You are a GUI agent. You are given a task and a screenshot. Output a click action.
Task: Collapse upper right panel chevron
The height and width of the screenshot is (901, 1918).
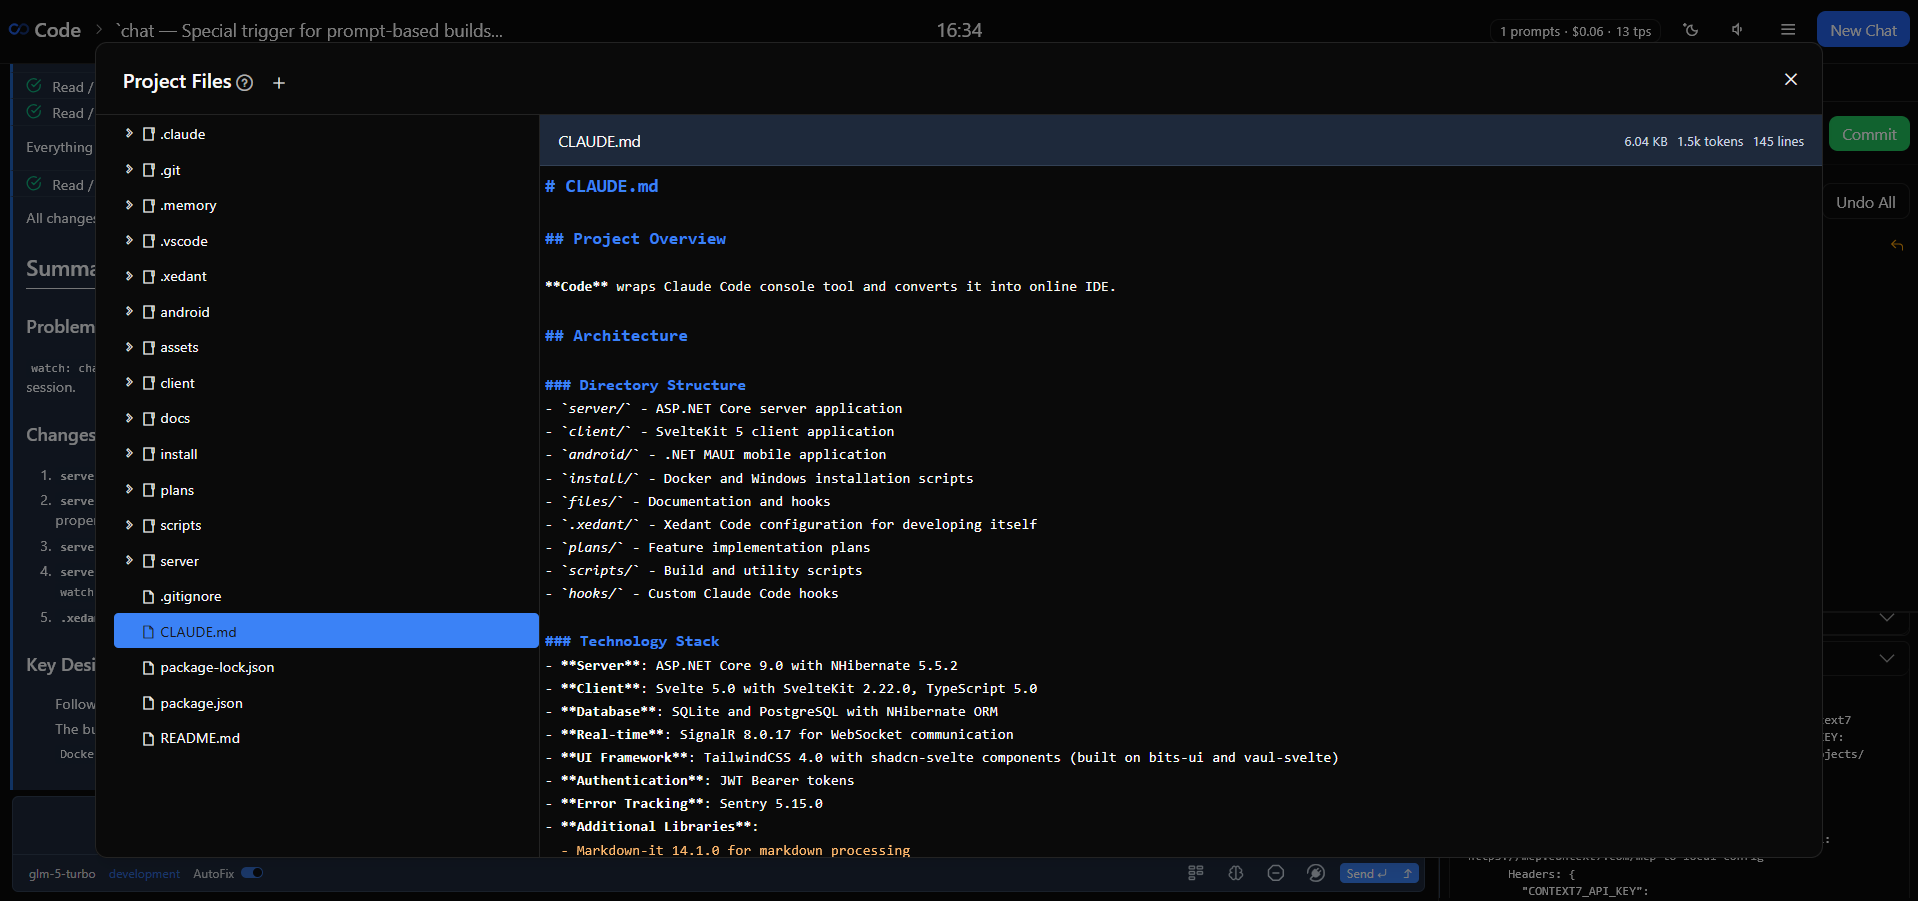click(x=1887, y=618)
